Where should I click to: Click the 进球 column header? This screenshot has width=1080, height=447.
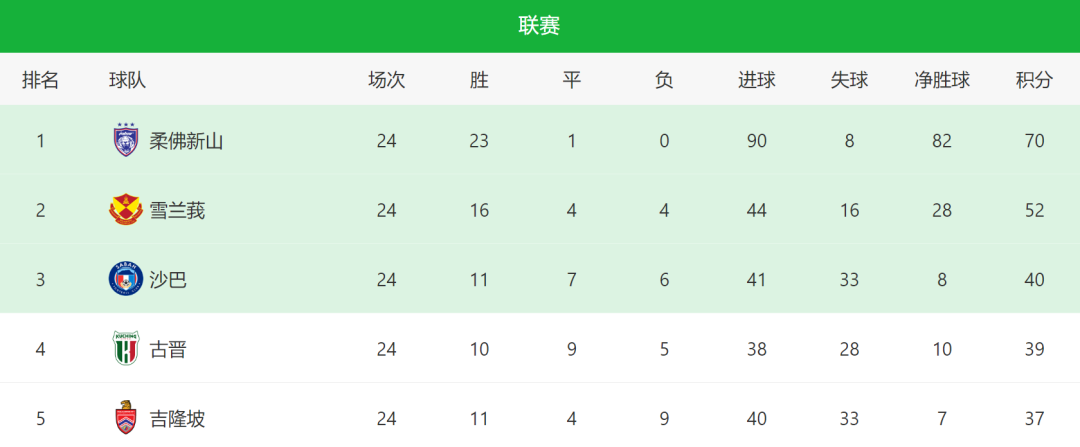pos(756,80)
